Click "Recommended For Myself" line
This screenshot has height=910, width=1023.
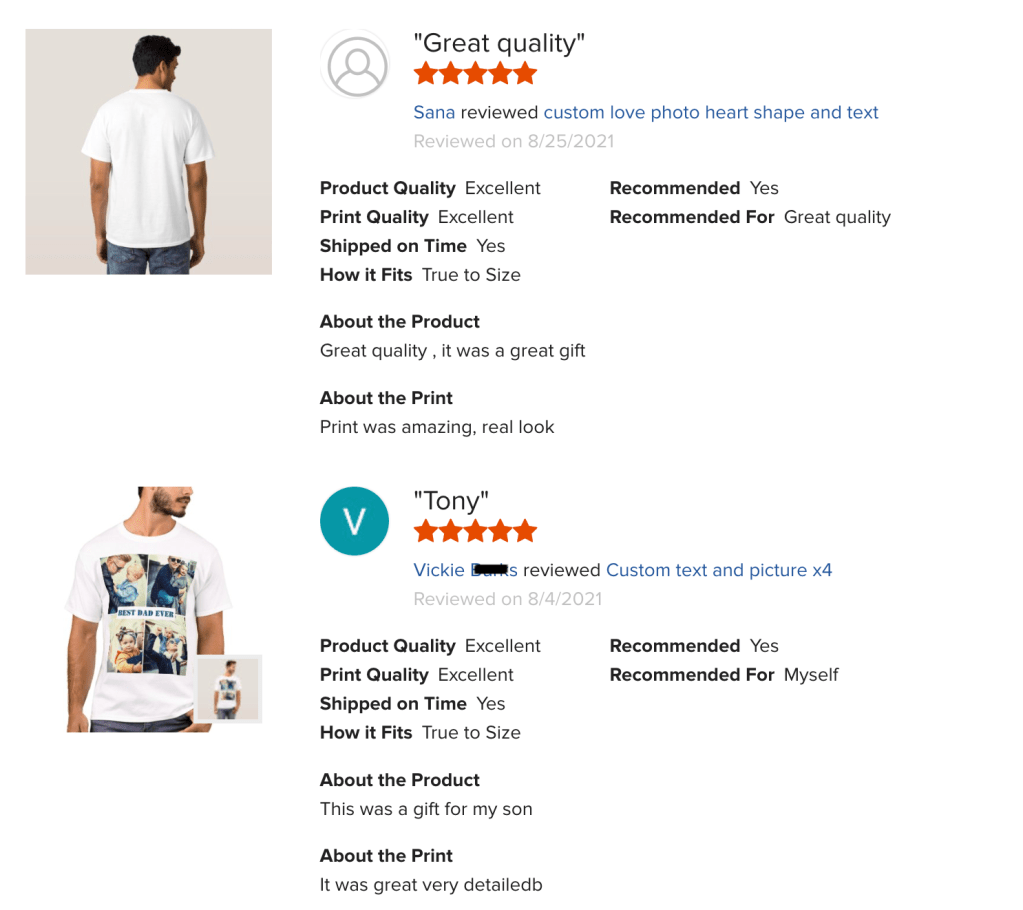724,675
